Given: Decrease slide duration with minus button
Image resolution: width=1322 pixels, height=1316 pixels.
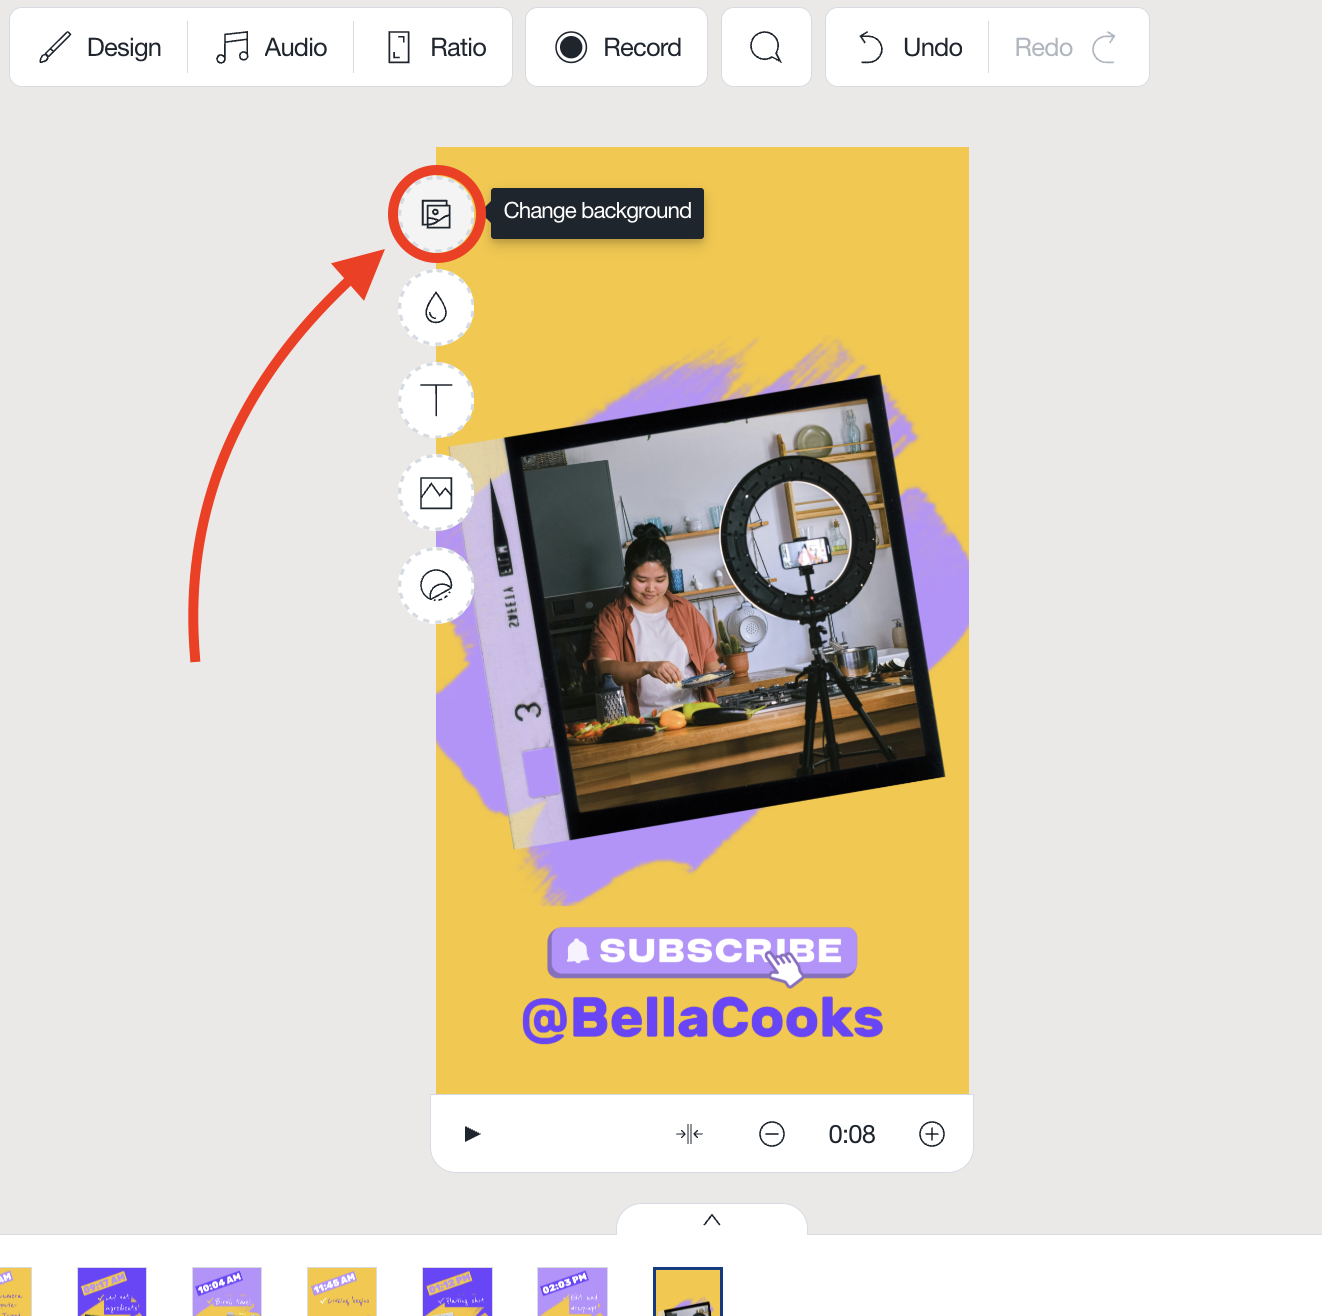Looking at the screenshot, I should click(x=772, y=1134).
